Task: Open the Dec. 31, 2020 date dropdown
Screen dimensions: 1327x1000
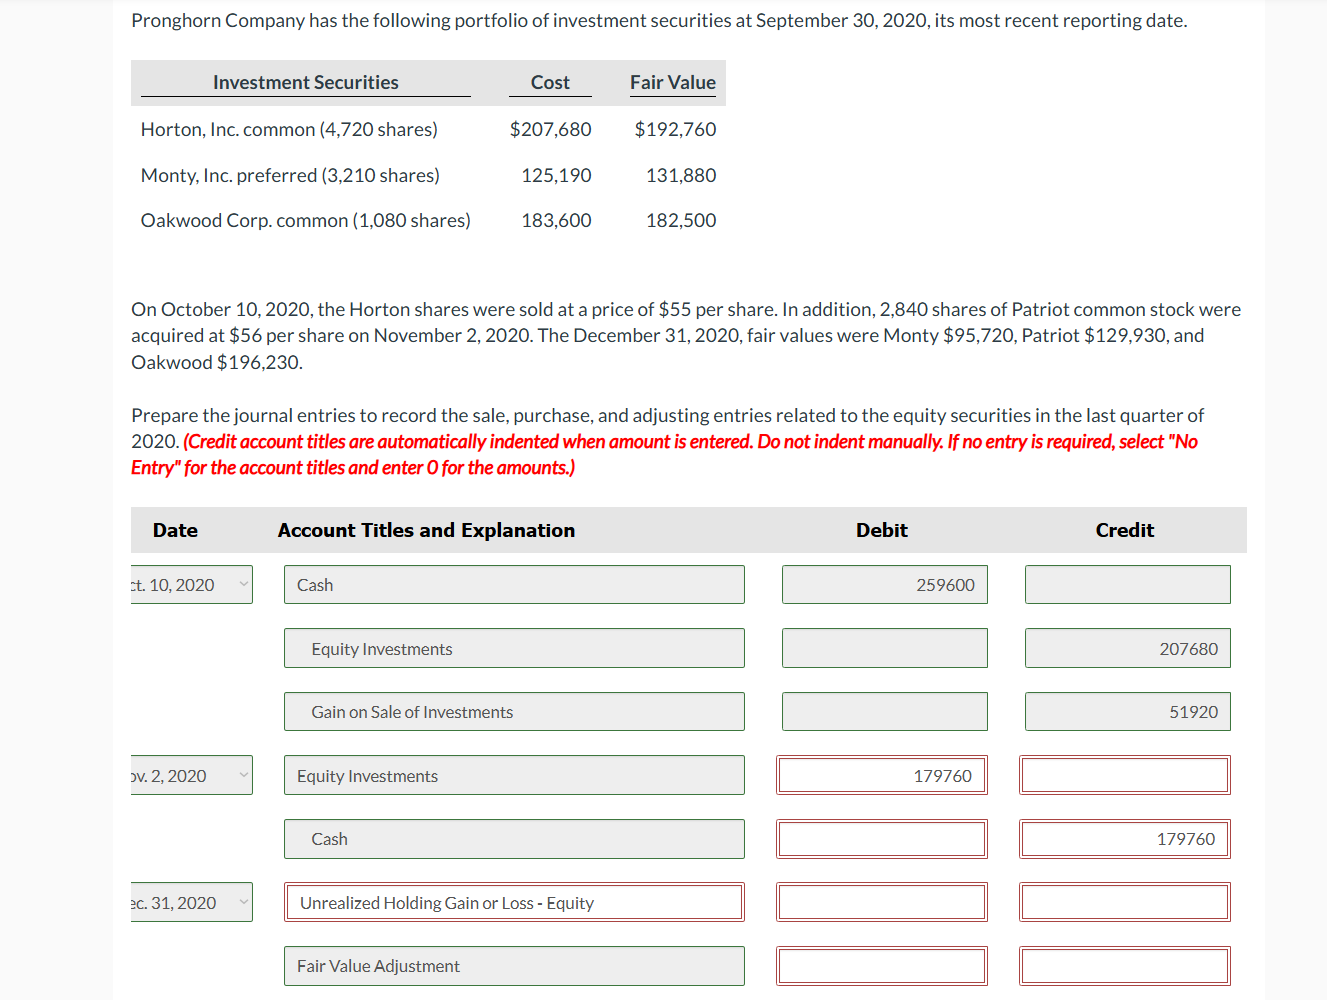Action: pyautogui.click(x=191, y=903)
